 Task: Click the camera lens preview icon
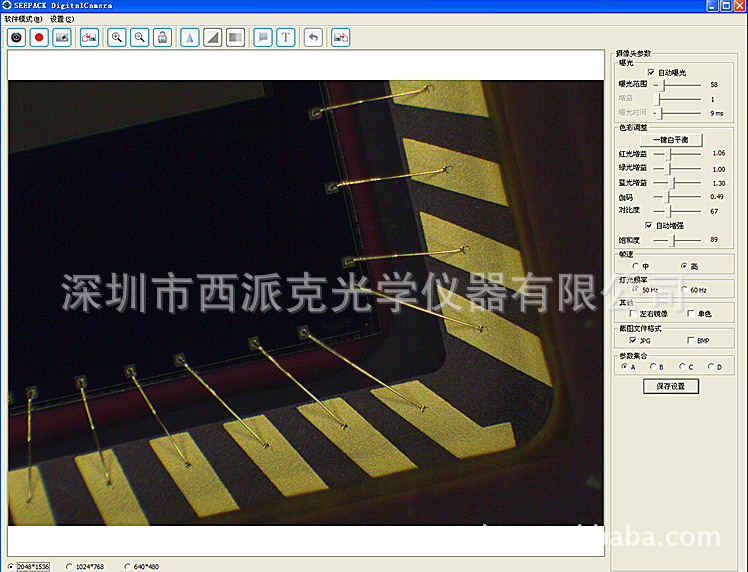click(x=16, y=37)
